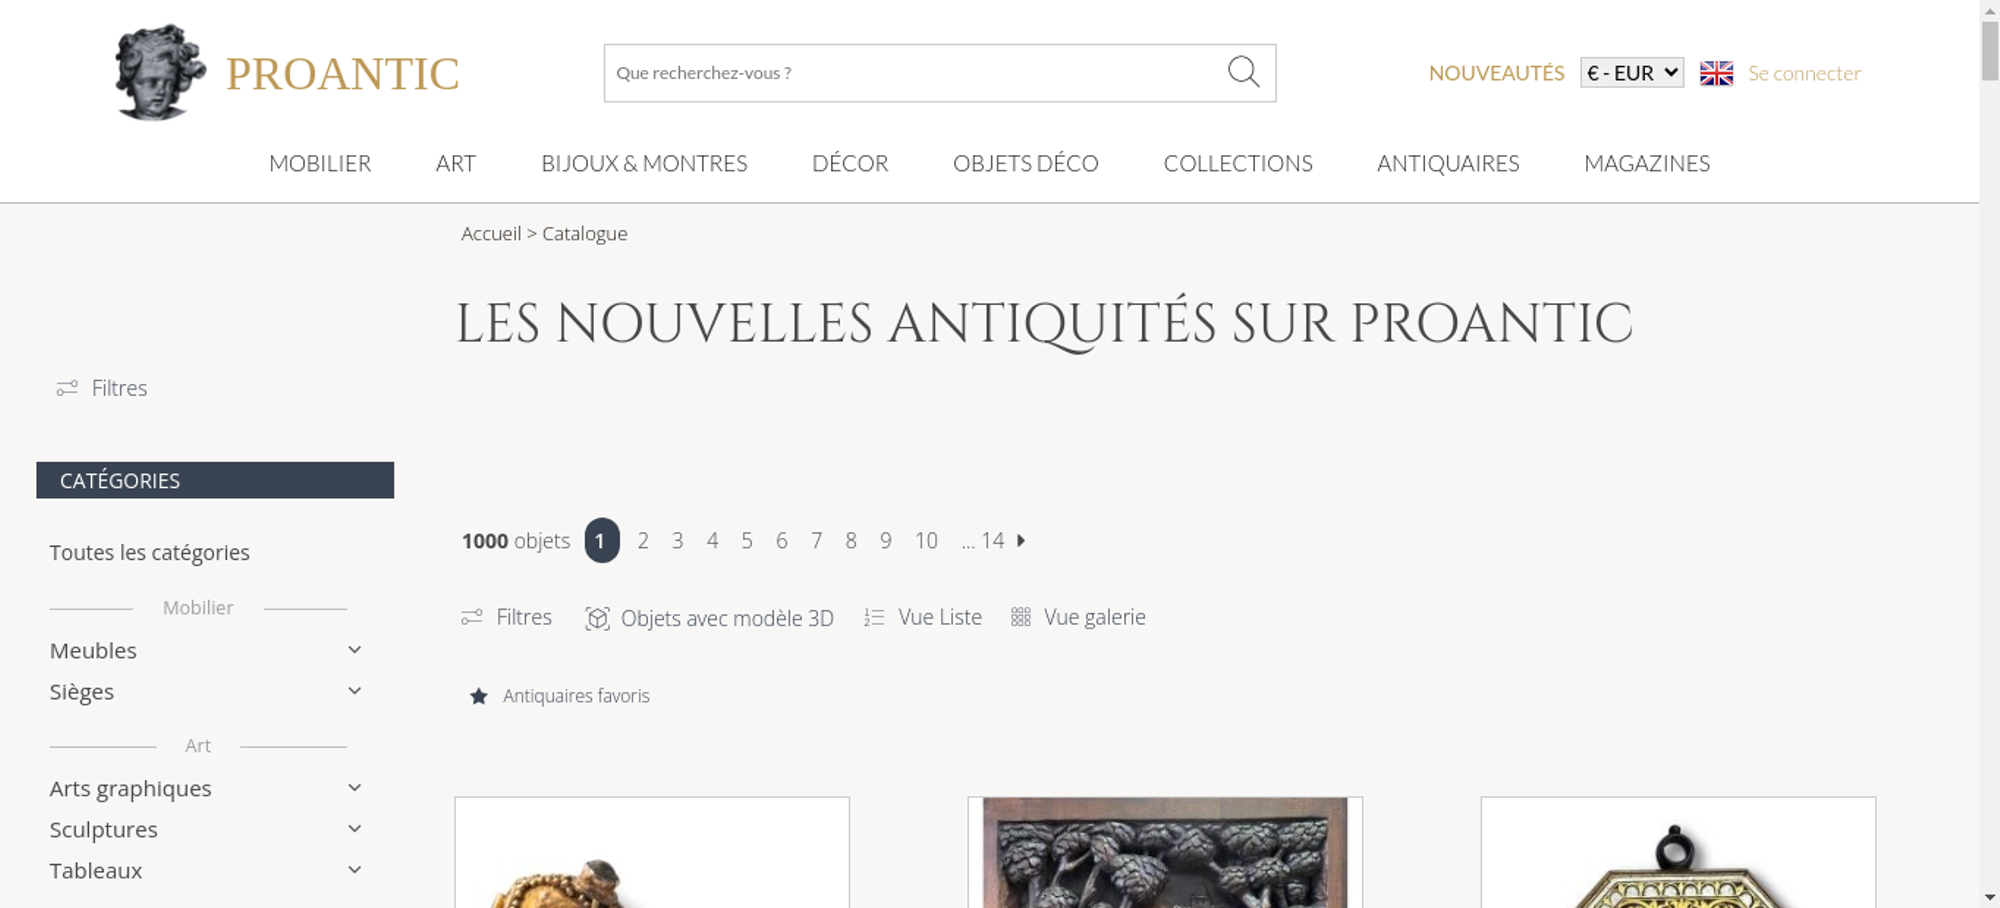Click the Antiquaires favoris star icon
Screen dimensions: 2000x908
(479, 696)
